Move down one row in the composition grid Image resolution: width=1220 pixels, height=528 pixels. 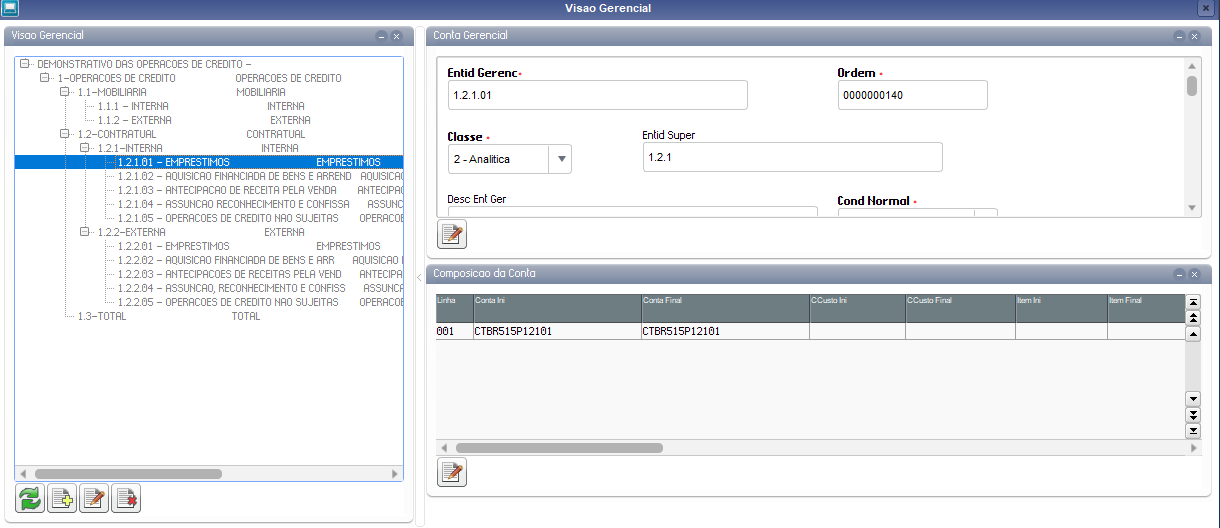coord(1192,399)
